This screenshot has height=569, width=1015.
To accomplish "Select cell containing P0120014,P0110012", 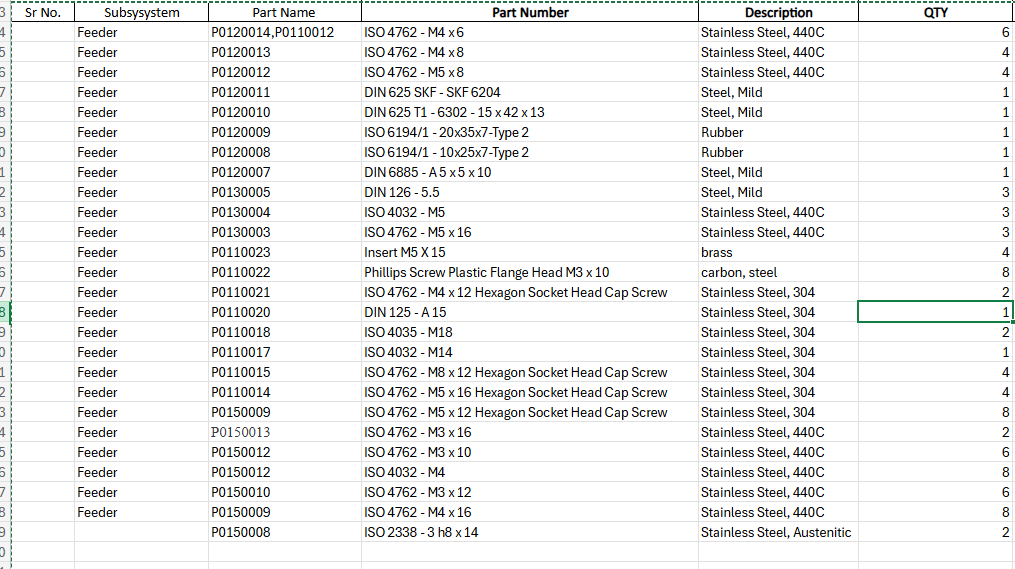I will [x=272, y=32].
